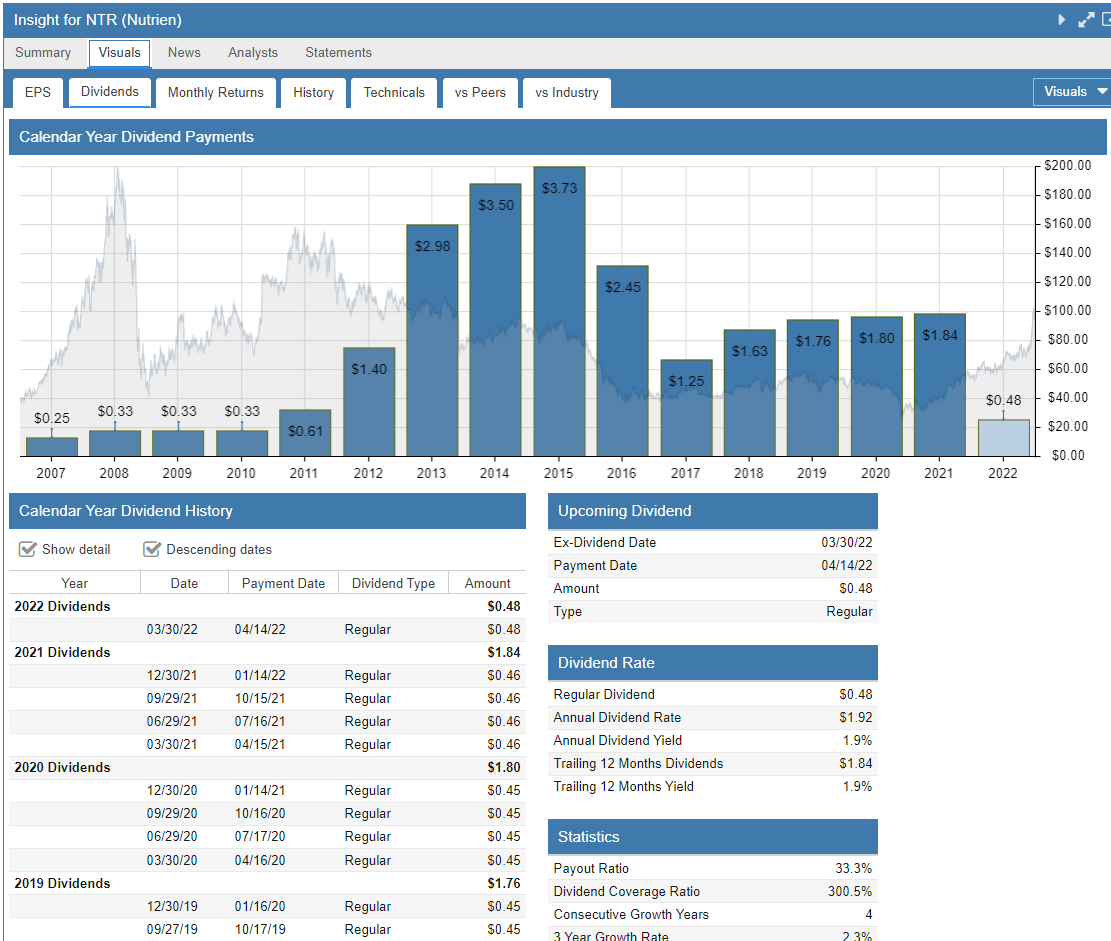Disable Descending dates checkbox

(x=153, y=549)
